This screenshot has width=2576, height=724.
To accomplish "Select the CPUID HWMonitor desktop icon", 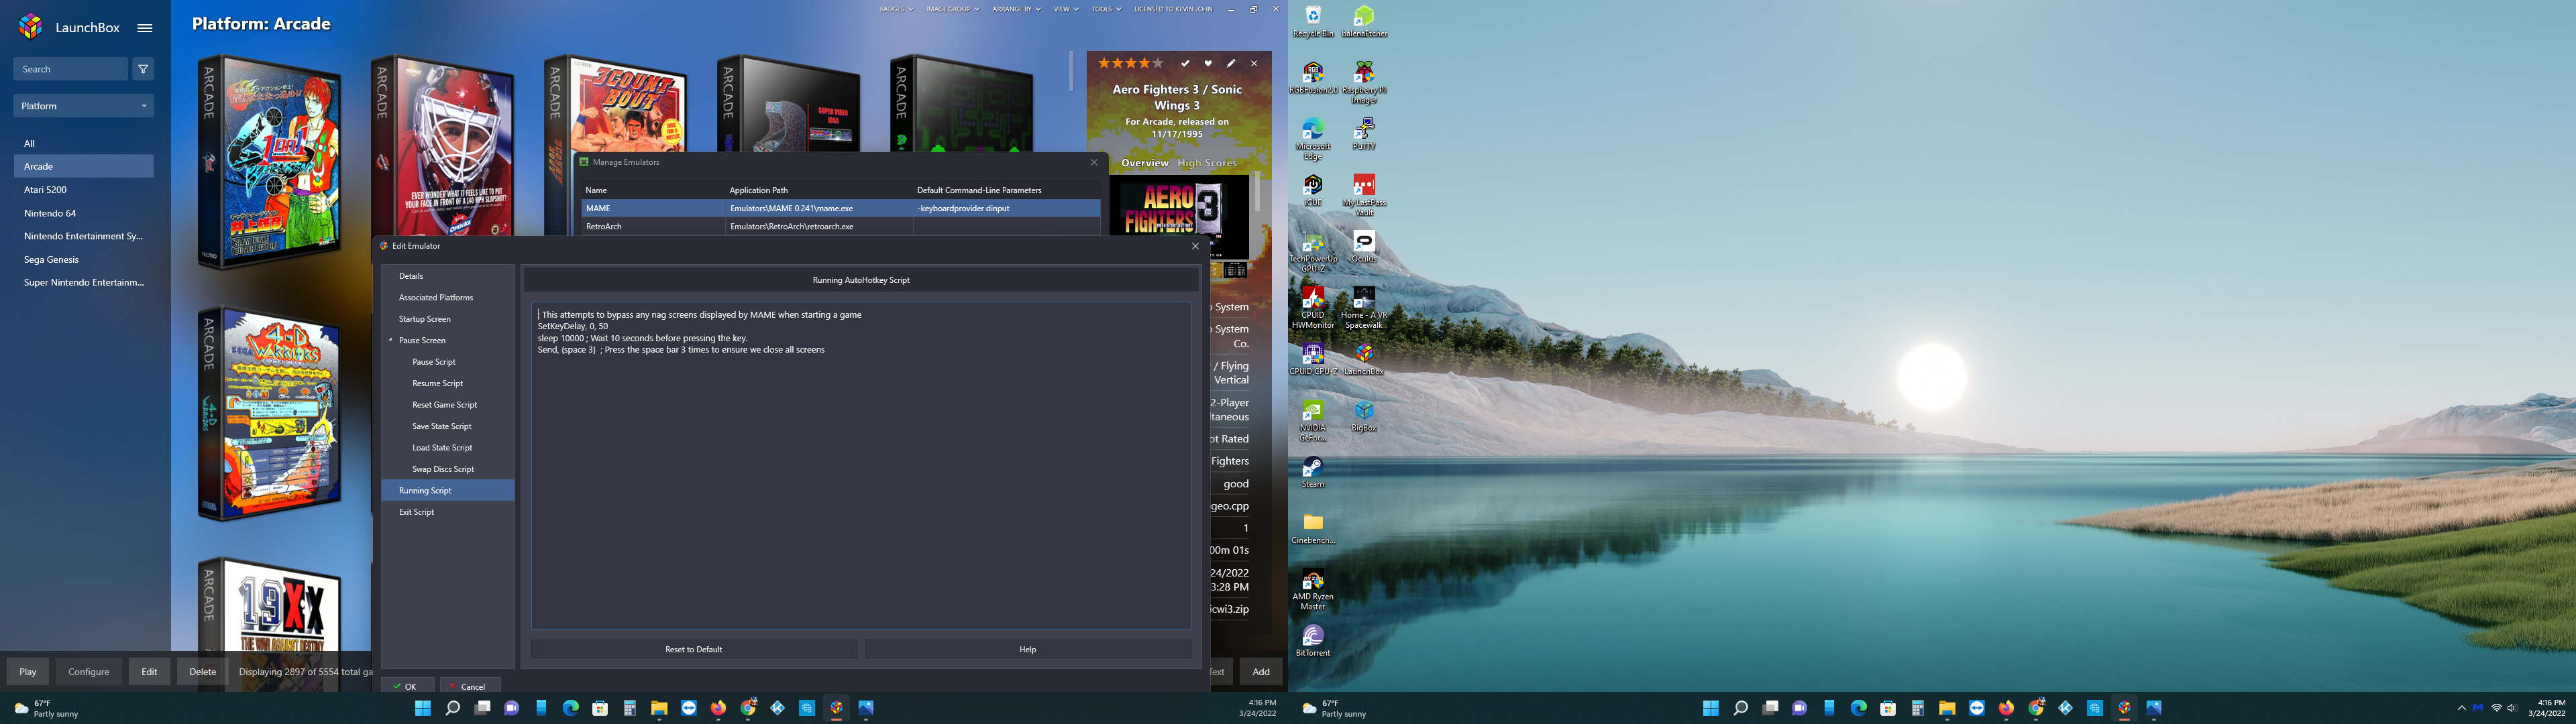I will tap(1313, 307).
